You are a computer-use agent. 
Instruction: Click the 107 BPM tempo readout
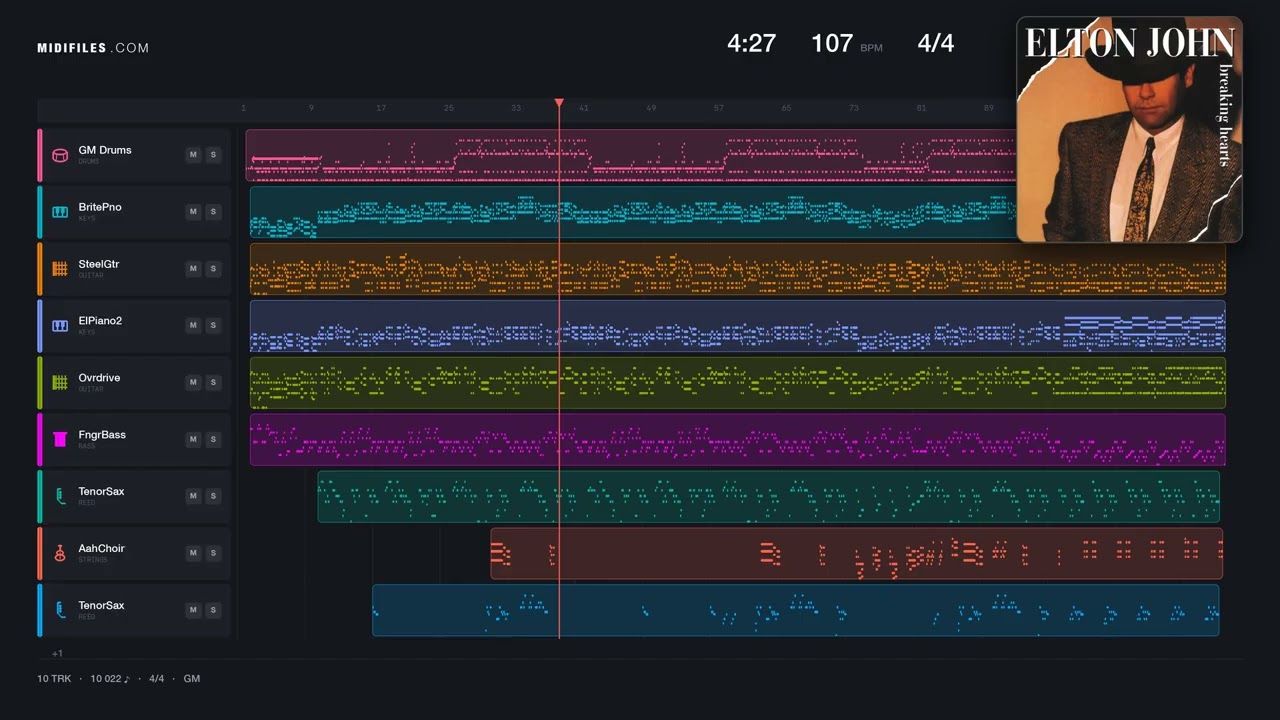(846, 44)
